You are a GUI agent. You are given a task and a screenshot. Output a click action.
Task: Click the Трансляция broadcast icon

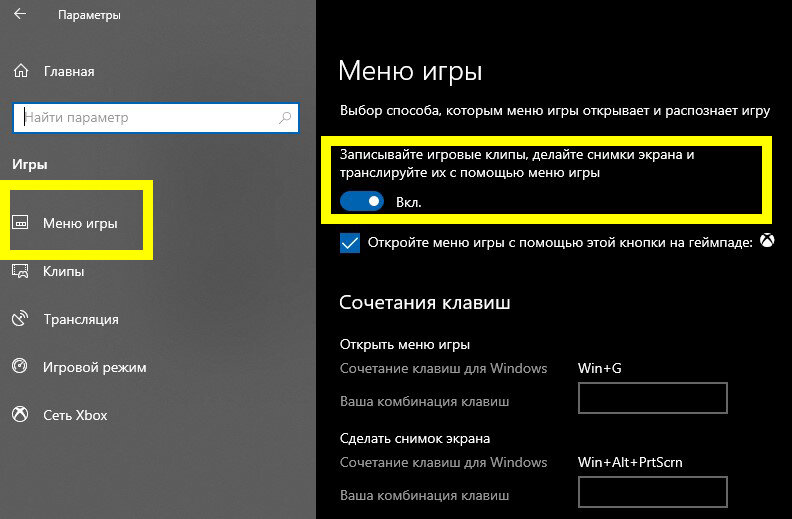tap(20, 319)
